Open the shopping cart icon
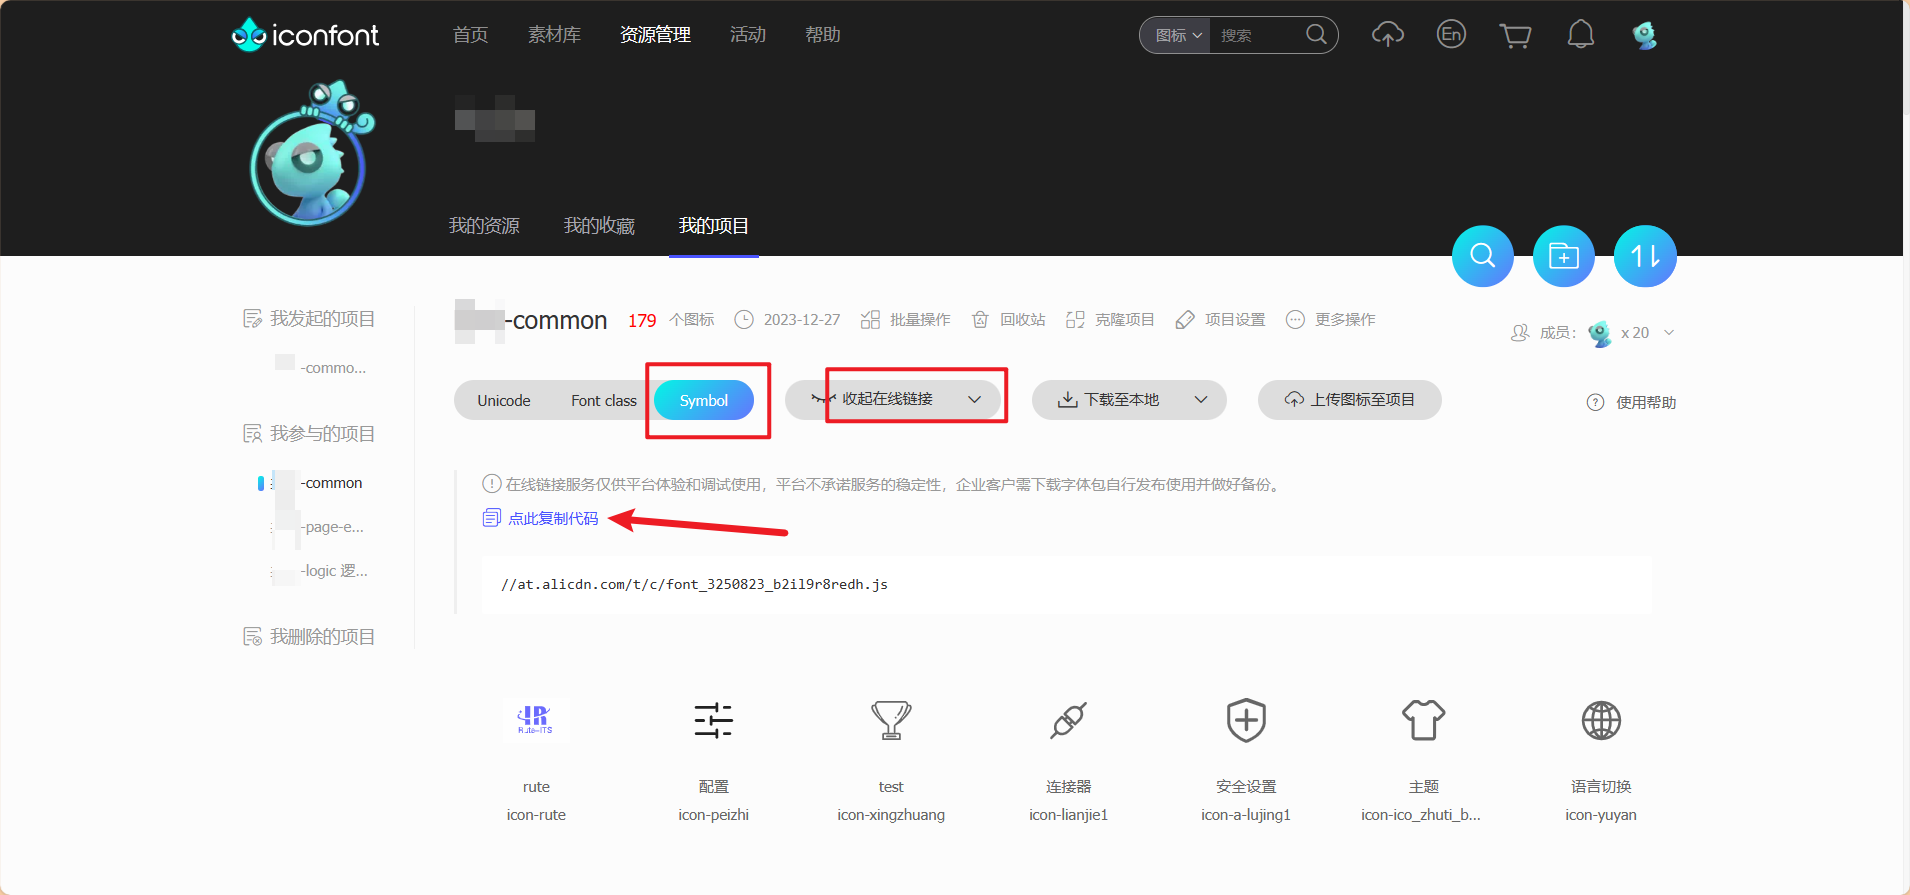This screenshot has height=895, width=1910. pos(1515,36)
